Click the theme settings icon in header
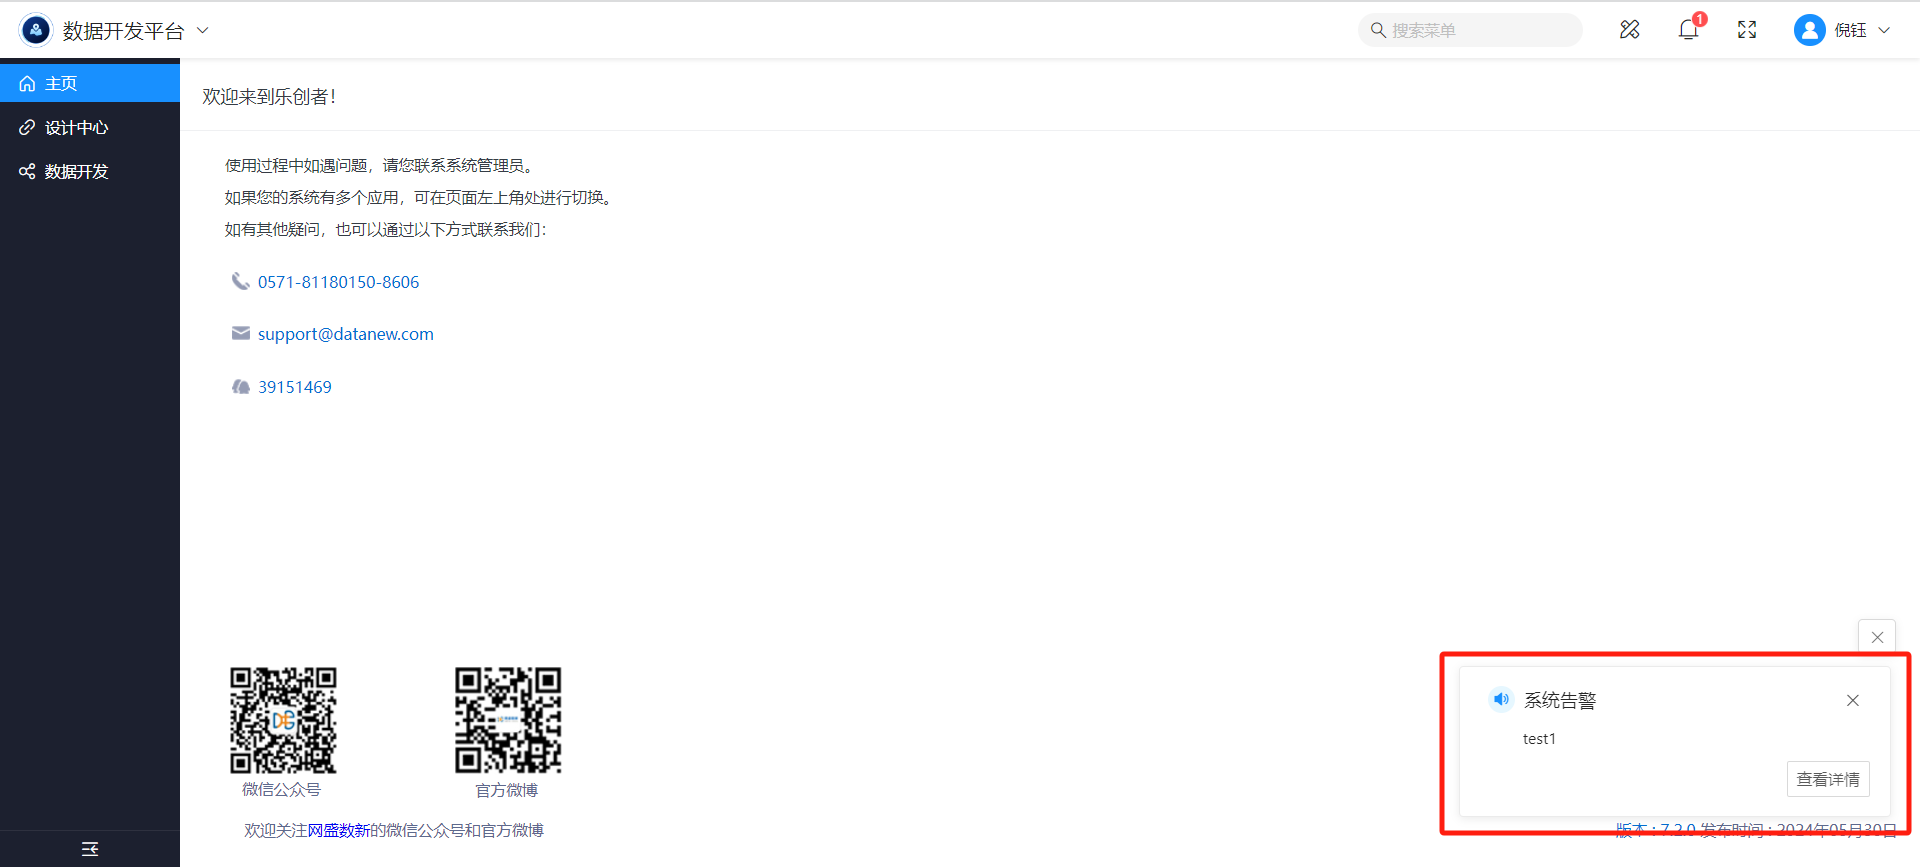Screen dimensions: 1920x867 (1630, 30)
